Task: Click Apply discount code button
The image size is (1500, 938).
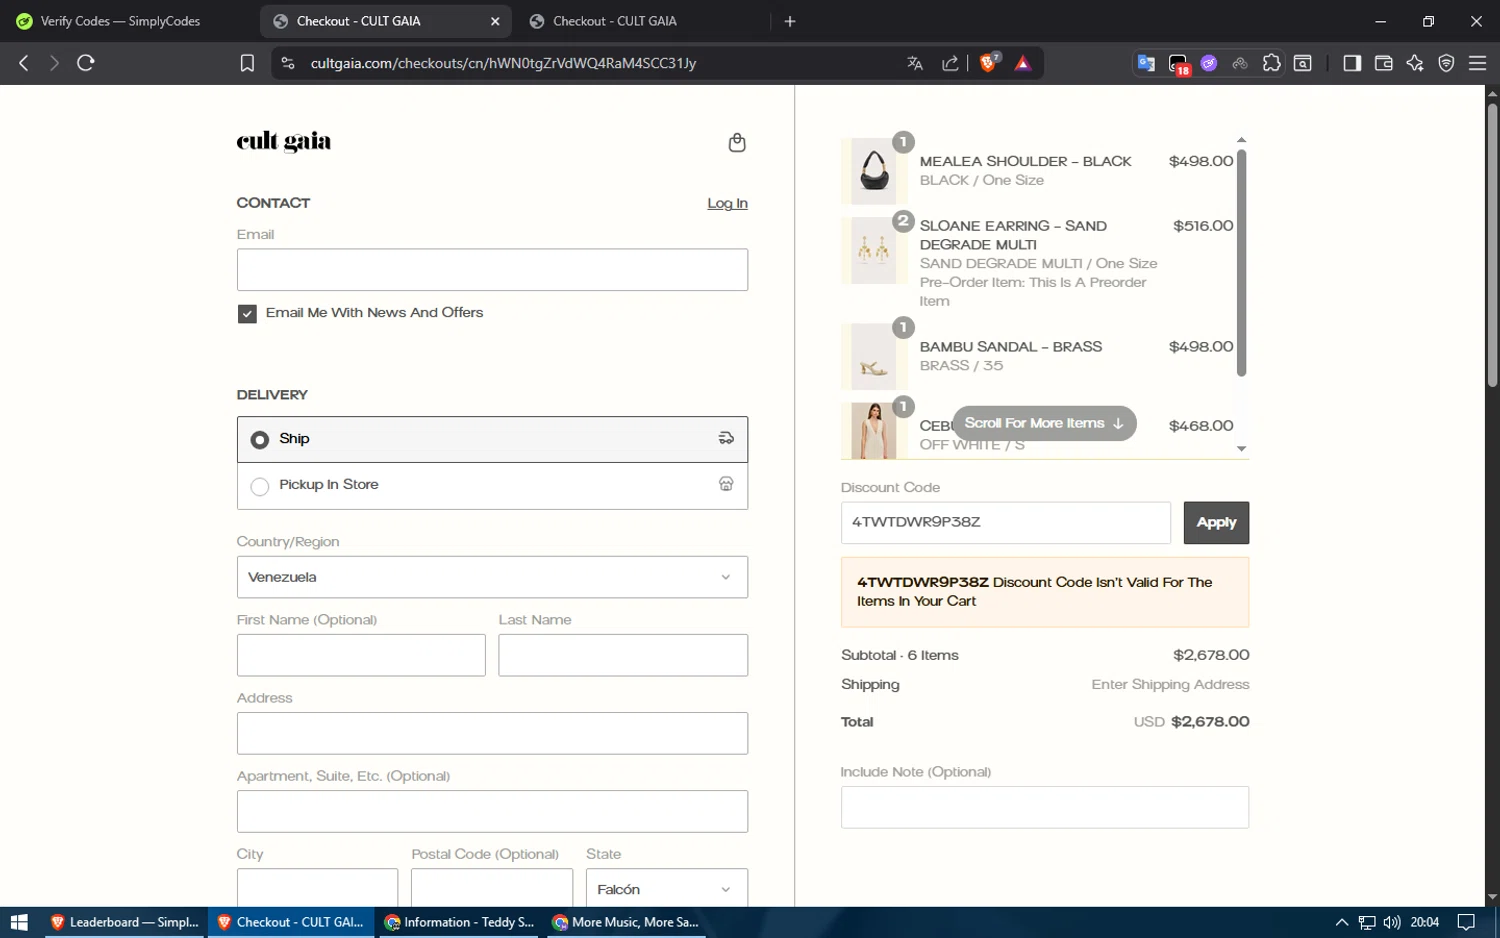Action: click(x=1216, y=522)
